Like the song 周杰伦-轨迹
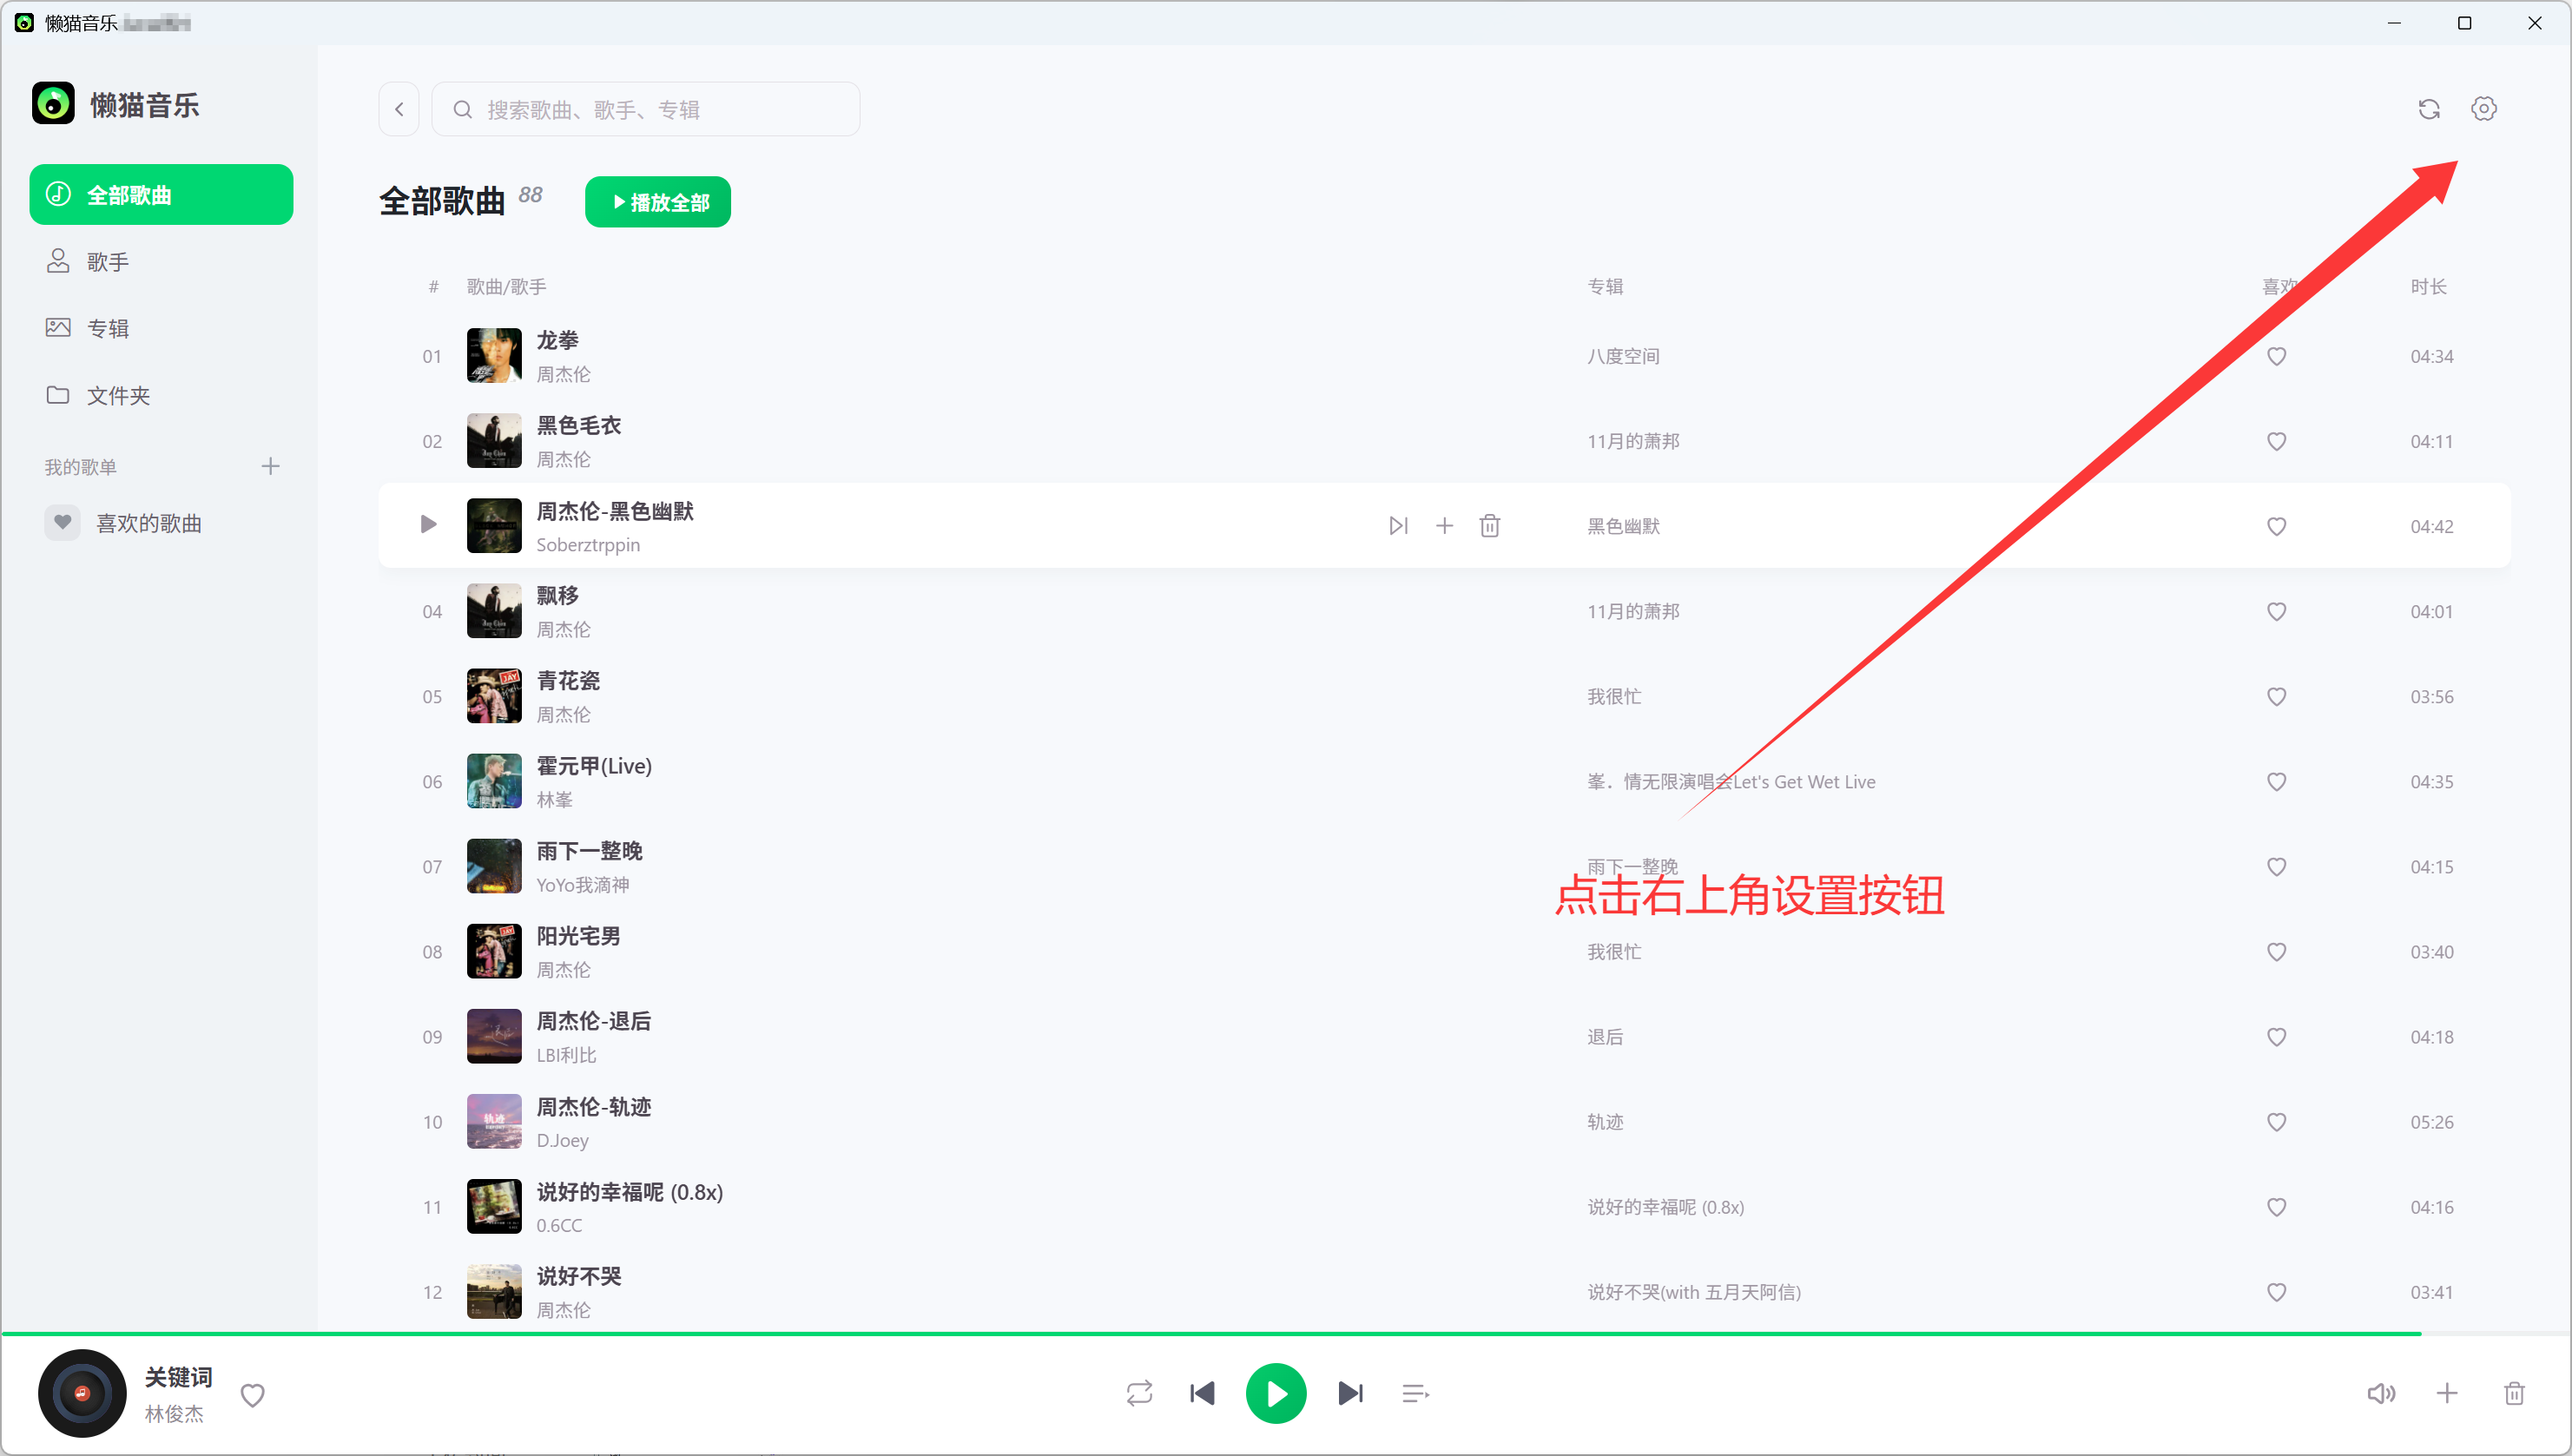The width and height of the screenshot is (2572, 1456). [2276, 1122]
